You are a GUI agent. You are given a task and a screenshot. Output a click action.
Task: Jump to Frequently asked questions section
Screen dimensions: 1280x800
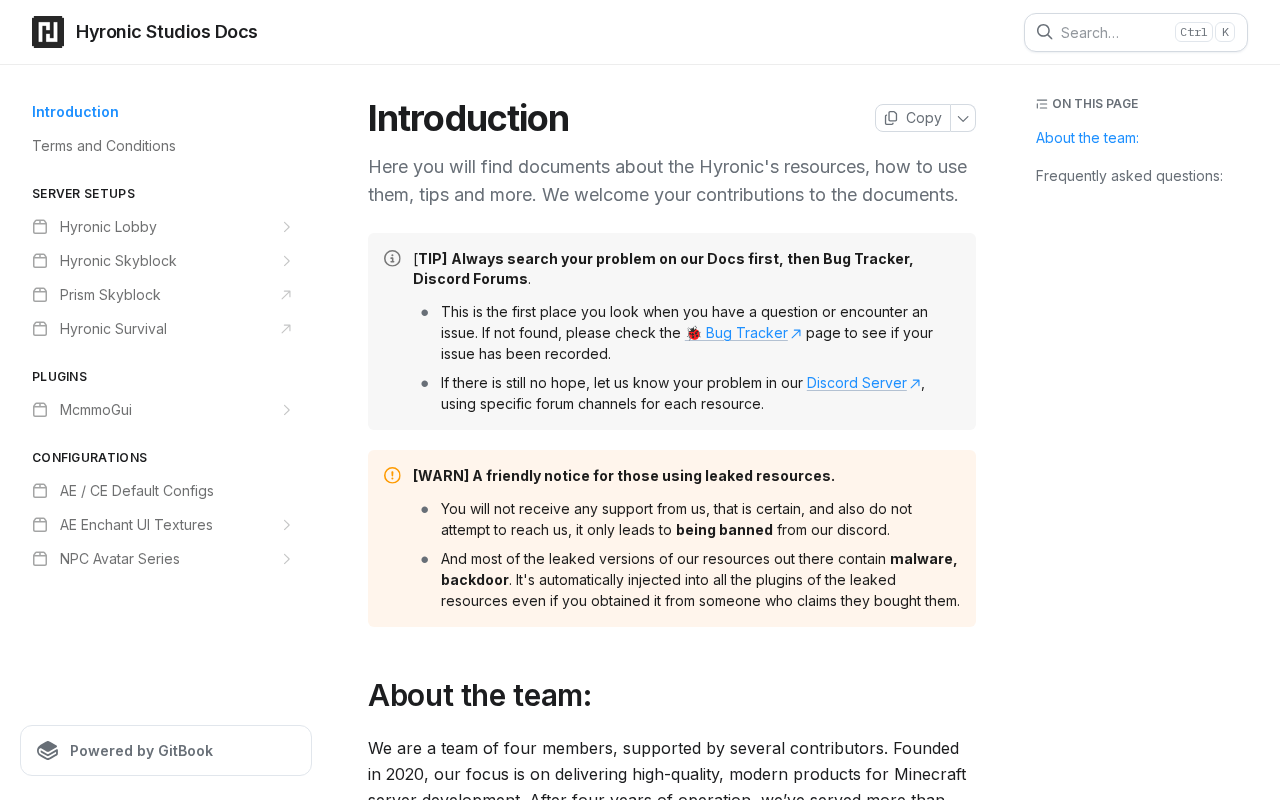pyautogui.click(x=1129, y=176)
